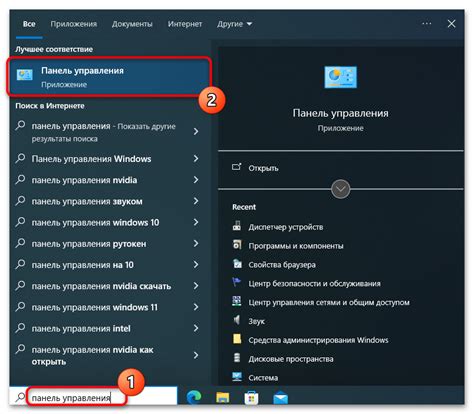Click magnifier icon in taskbar search box
The width and height of the screenshot is (474, 414).
(20, 397)
